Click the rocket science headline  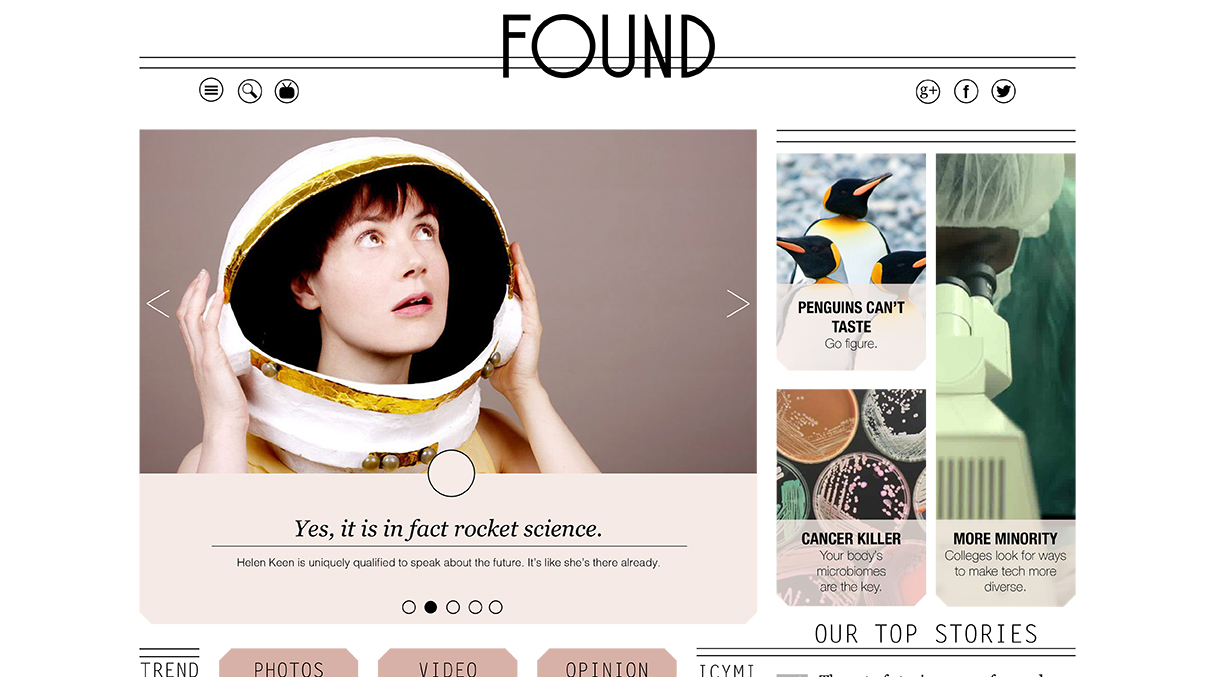pyautogui.click(x=448, y=528)
